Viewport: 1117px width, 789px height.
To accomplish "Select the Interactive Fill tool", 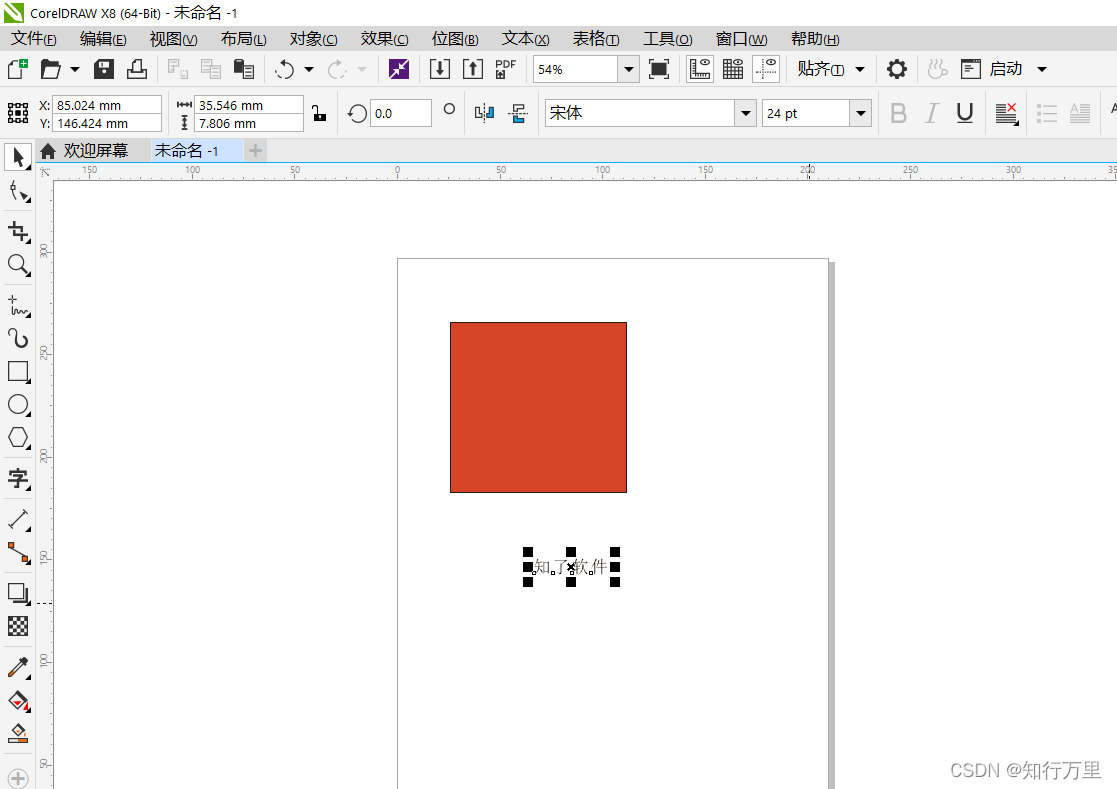I will click(18, 701).
